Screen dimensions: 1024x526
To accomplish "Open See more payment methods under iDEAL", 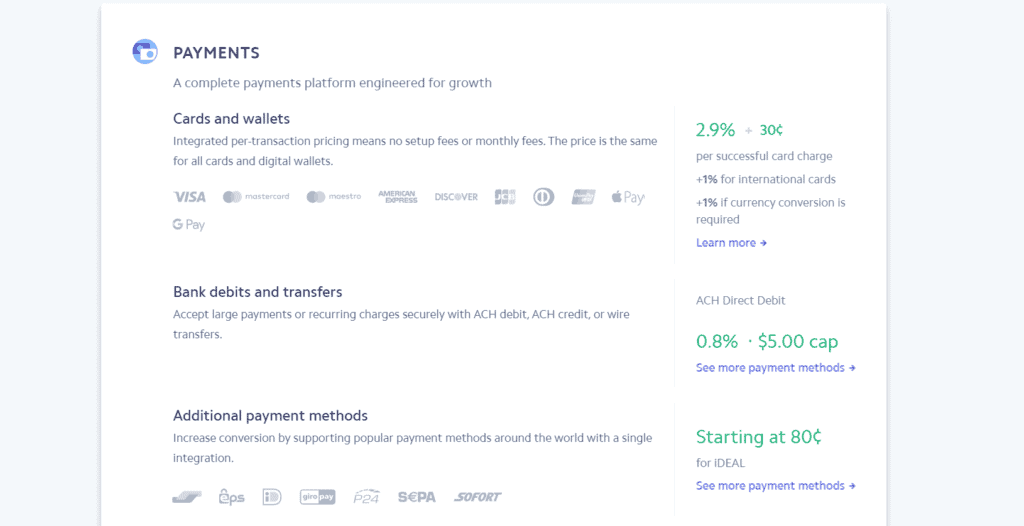I will pos(776,486).
